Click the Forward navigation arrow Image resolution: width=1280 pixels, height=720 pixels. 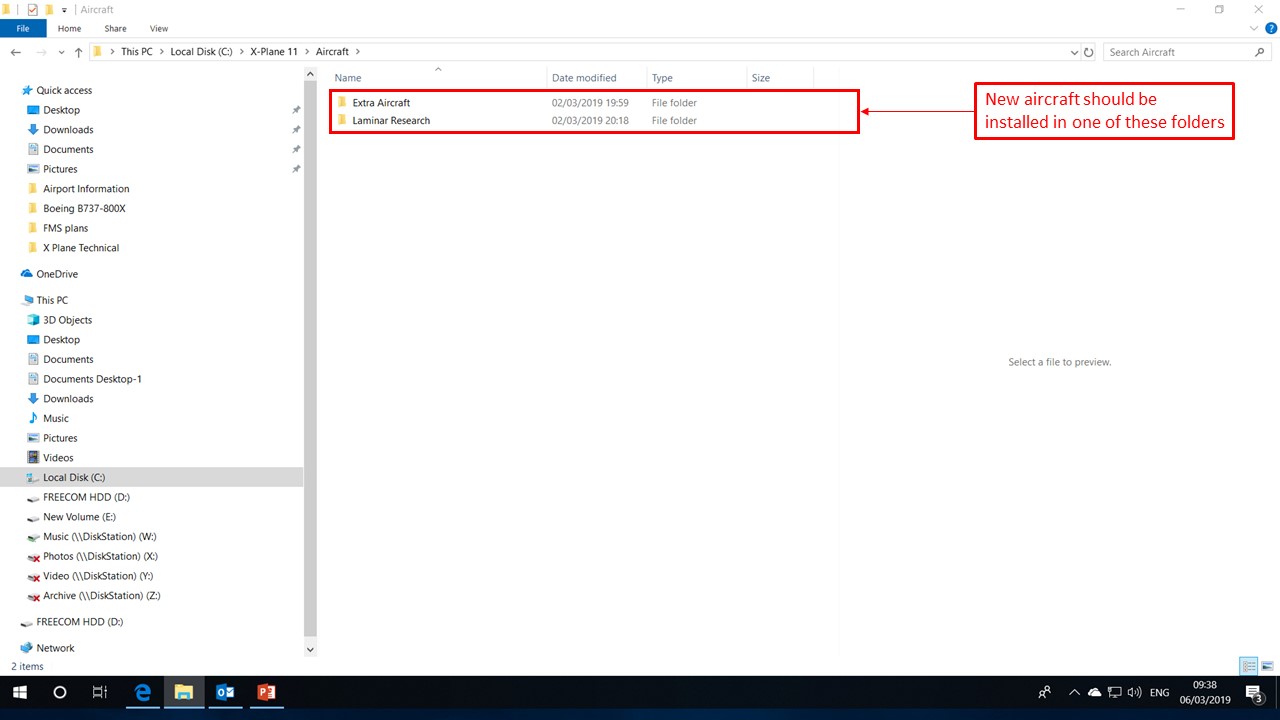point(41,52)
